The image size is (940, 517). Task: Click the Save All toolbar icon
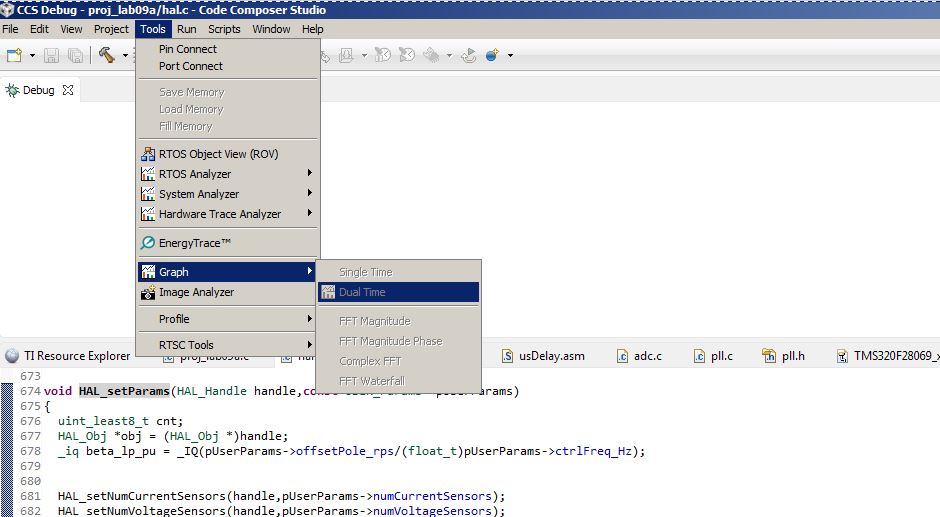75,56
